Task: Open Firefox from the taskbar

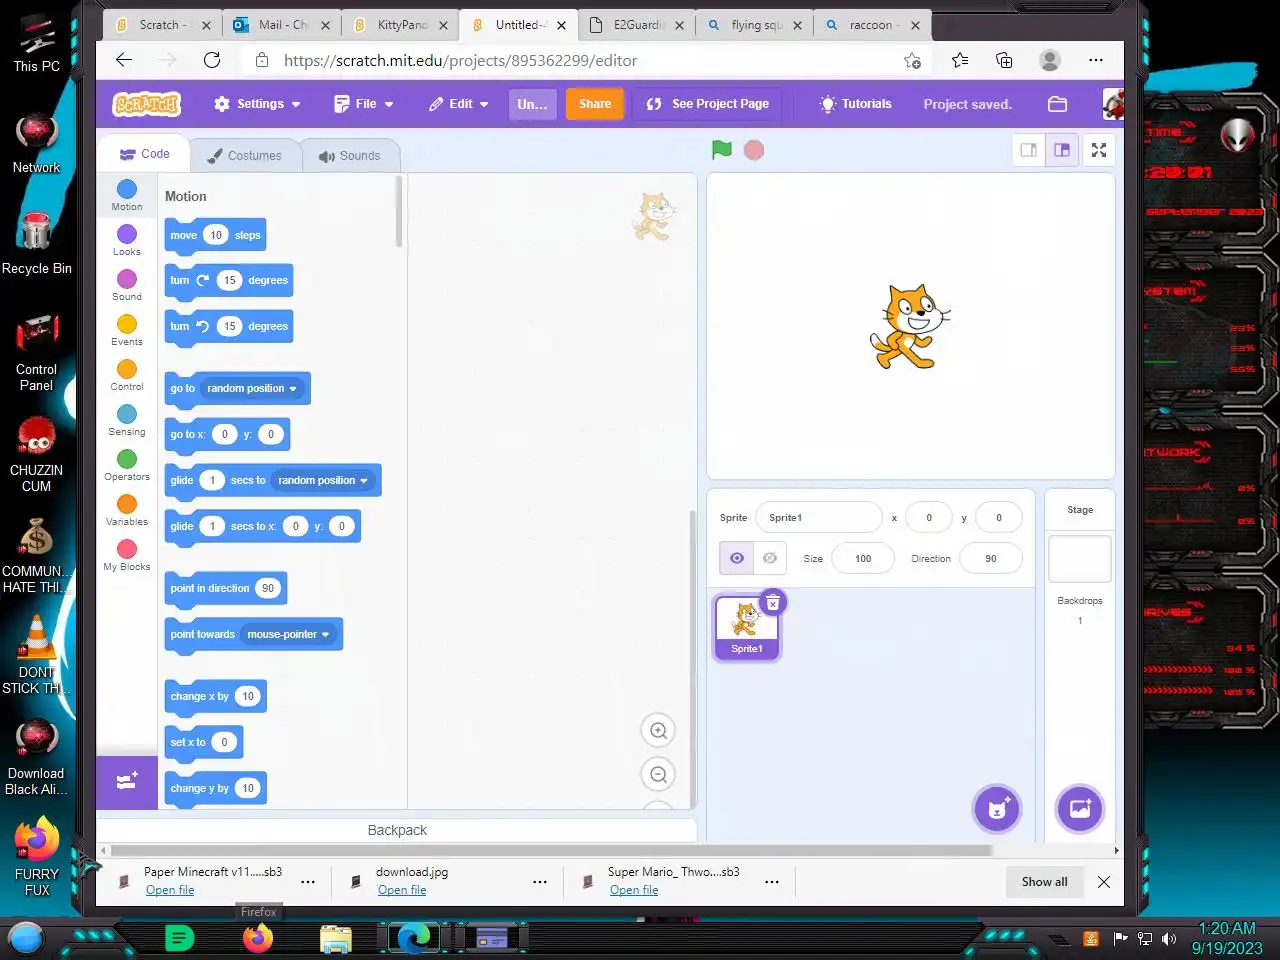Action: pyautogui.click(x=258, y=938)
